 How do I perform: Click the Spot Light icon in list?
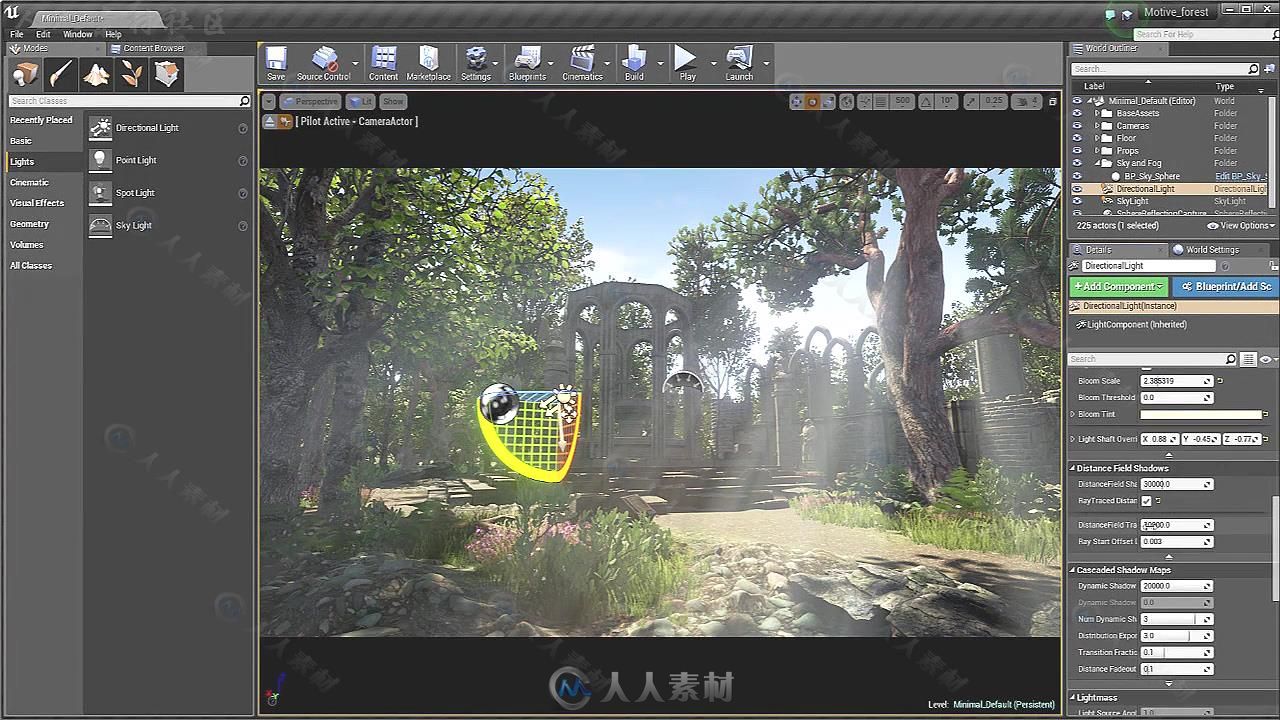coord(100,193)
